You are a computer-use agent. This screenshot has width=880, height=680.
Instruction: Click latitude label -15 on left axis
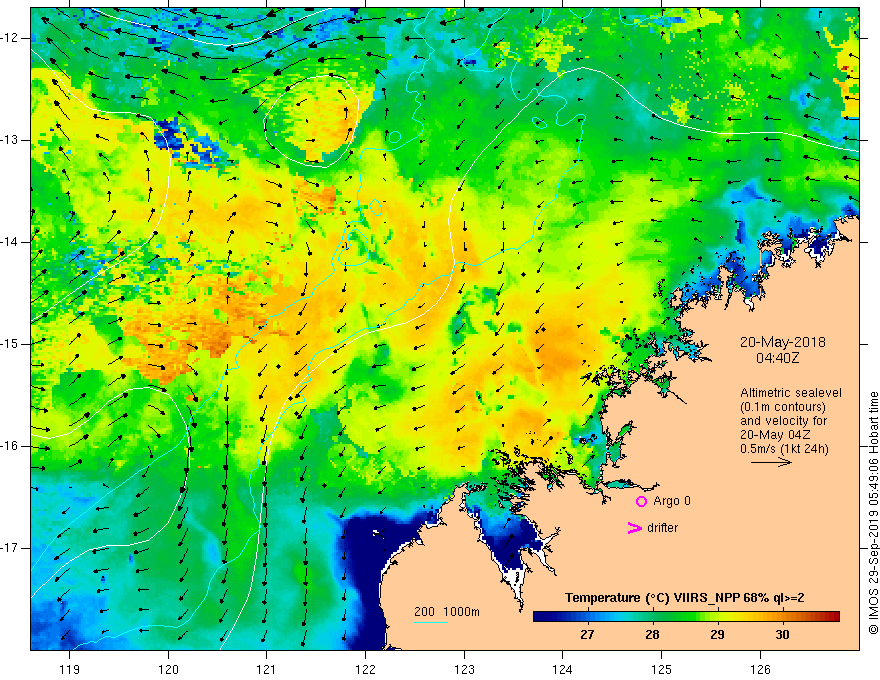tap(10, 344)
